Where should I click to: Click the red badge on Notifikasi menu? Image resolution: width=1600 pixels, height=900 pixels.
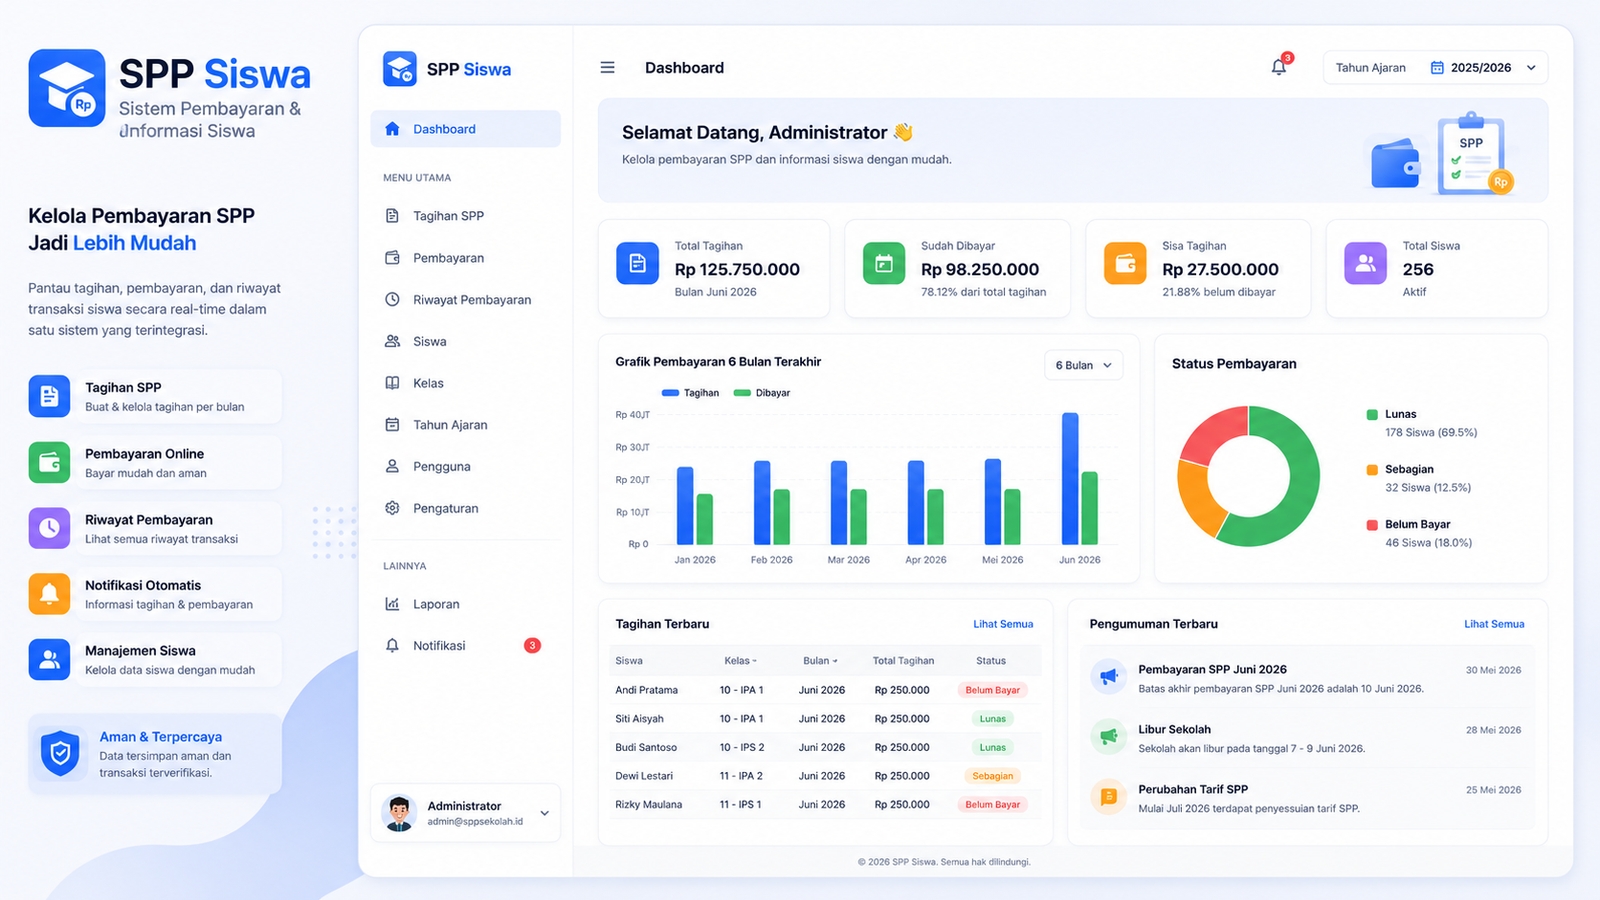(x=532, y=646)
